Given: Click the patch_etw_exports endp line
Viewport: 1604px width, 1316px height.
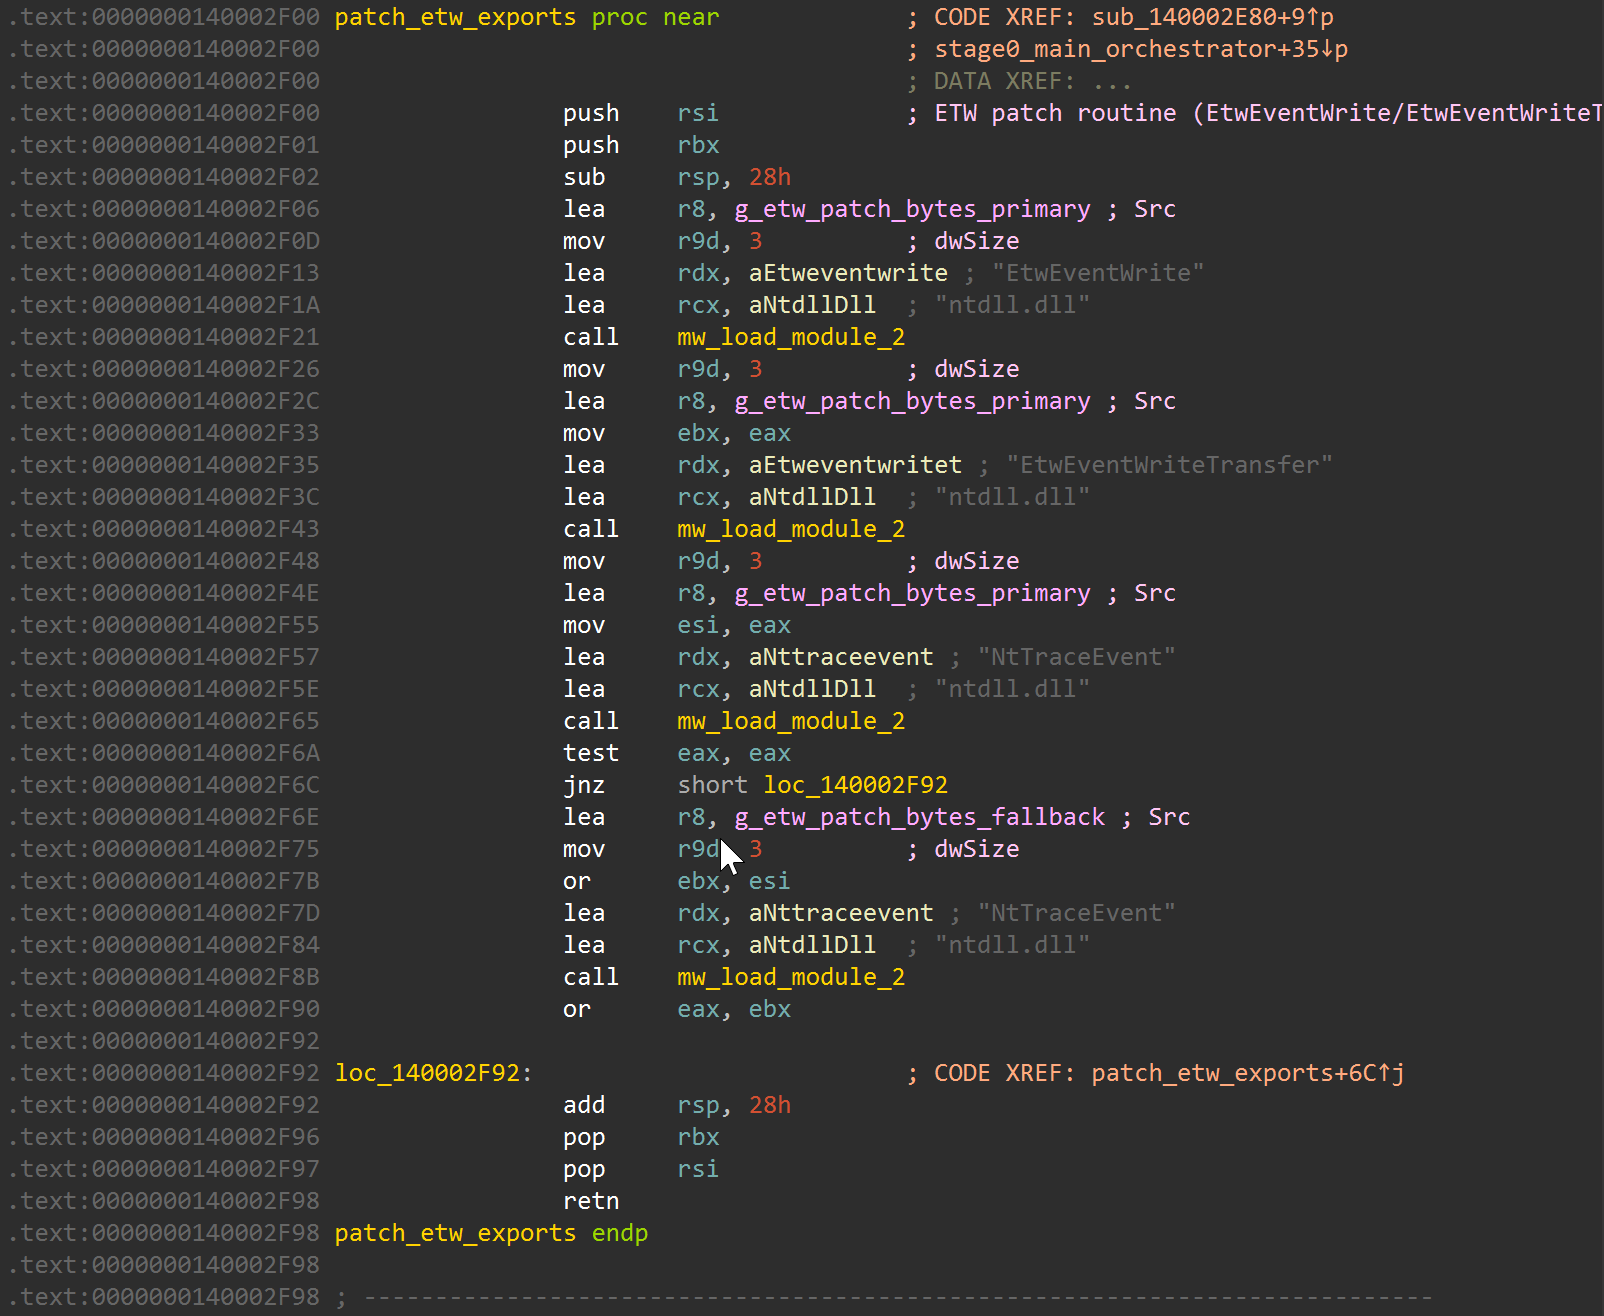Looking at the screenshot, I should (x=490, y=1233).
